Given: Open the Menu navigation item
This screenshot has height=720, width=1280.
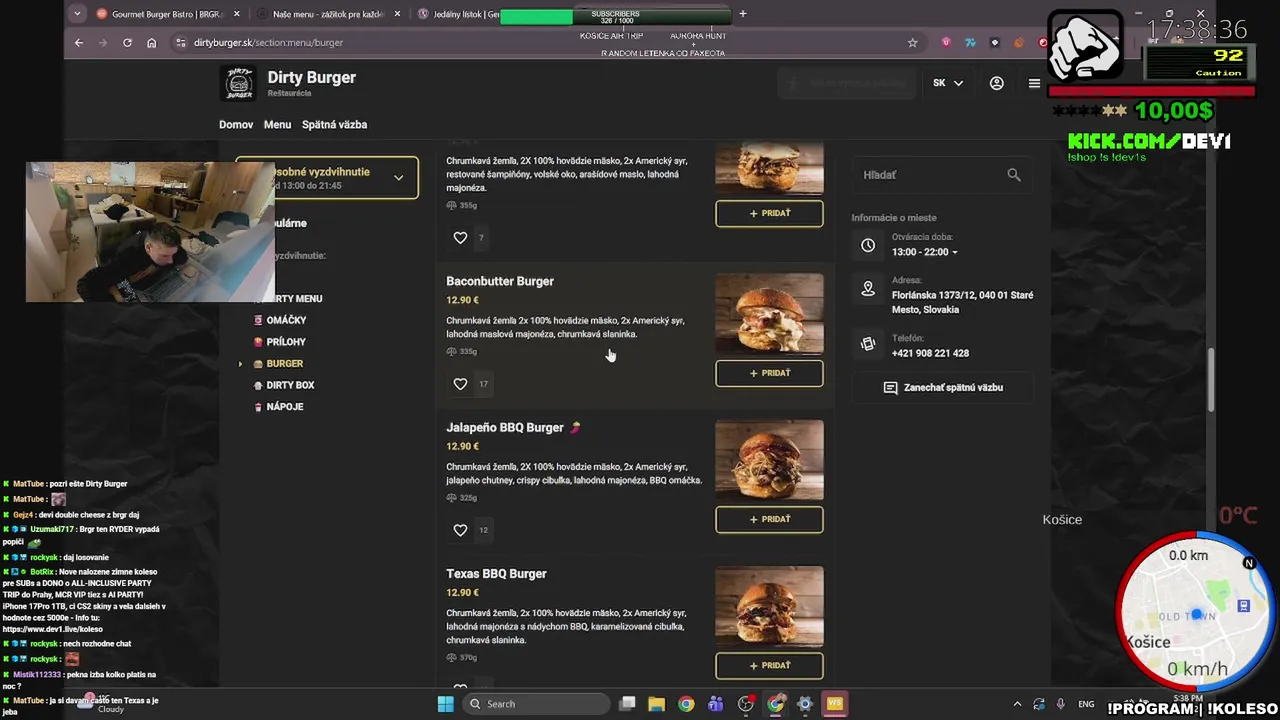Looking at the screenshot, I should click(x=277, y=125).
